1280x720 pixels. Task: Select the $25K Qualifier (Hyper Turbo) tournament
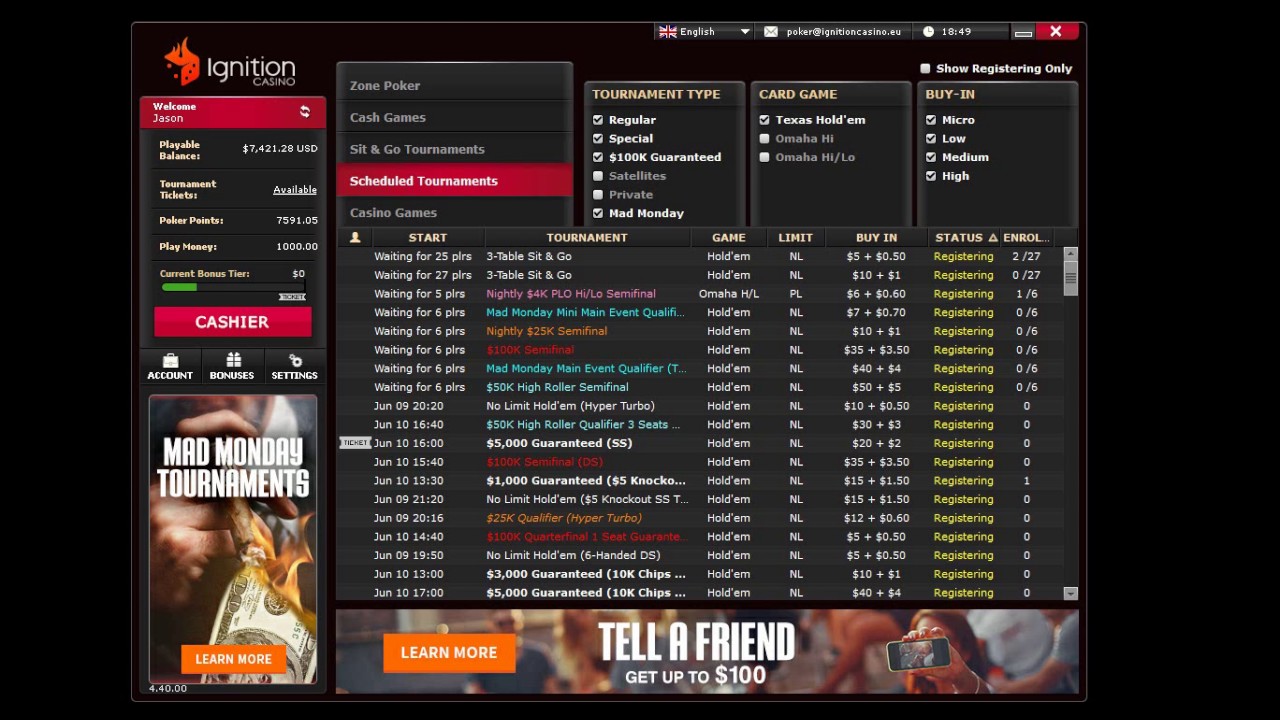pyautogui.click(x=700, y=518)
